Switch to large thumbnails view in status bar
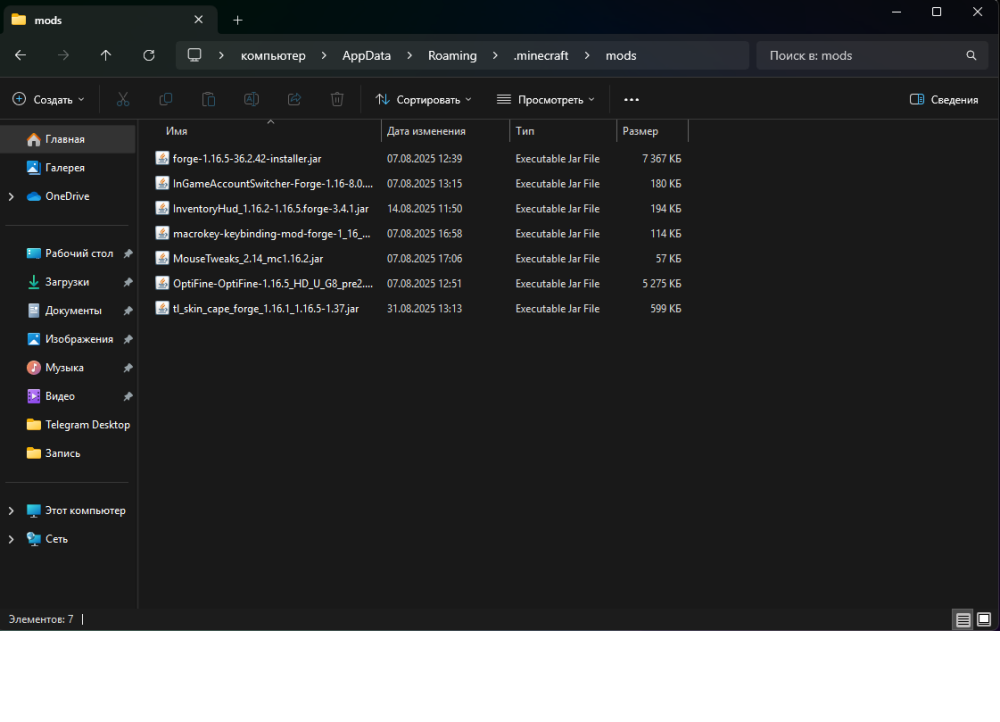 pos(984,619)
